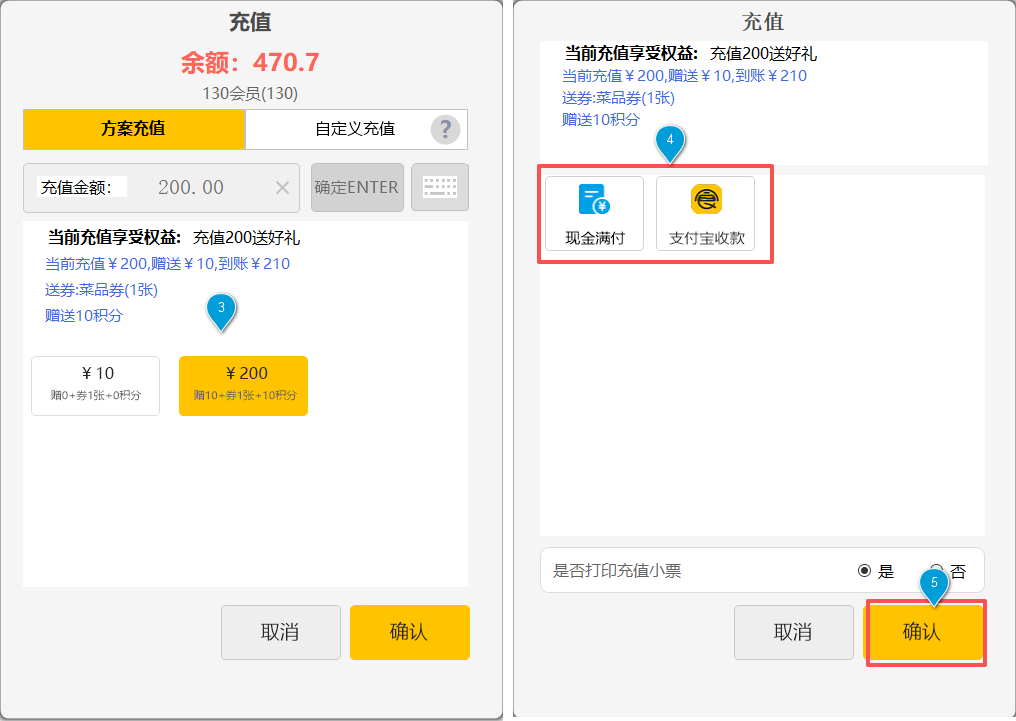Pick the ¥200 recharge plan
Screen dimensions: 1016x721
tap(243, 385)
